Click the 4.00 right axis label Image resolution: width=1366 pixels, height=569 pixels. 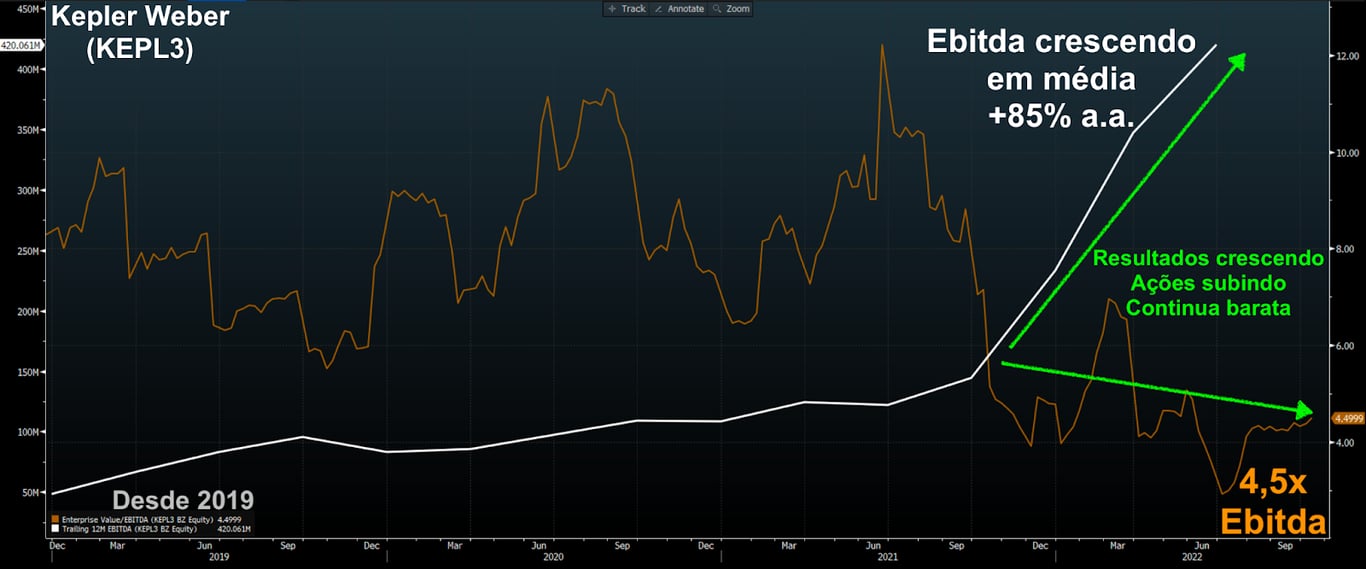1345,442
